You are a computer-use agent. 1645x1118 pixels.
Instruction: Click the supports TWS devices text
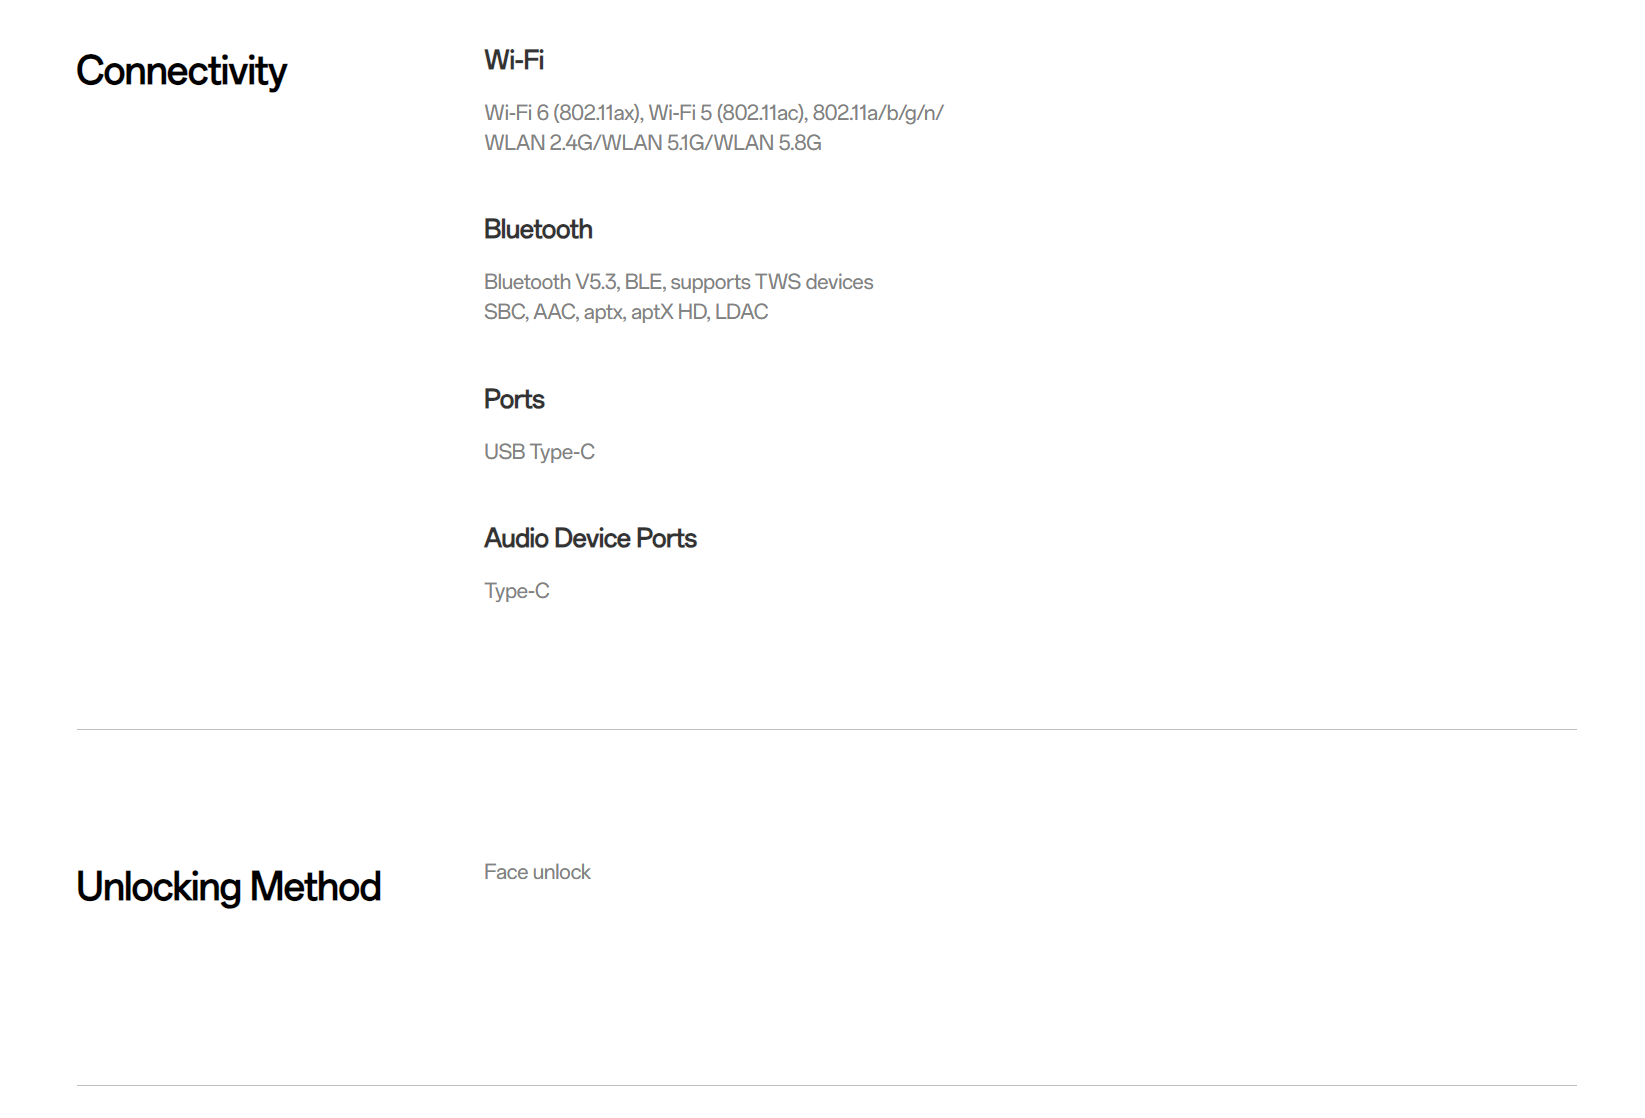coord(771,282)
